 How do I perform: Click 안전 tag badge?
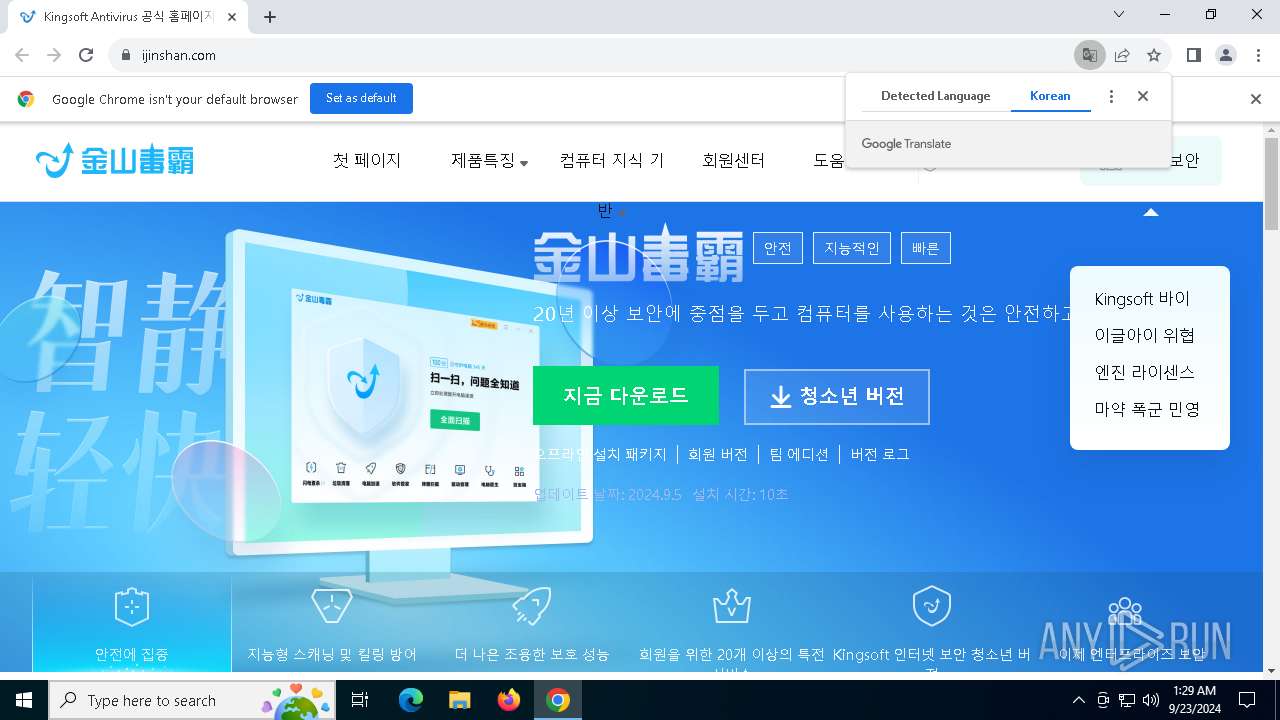778,248
